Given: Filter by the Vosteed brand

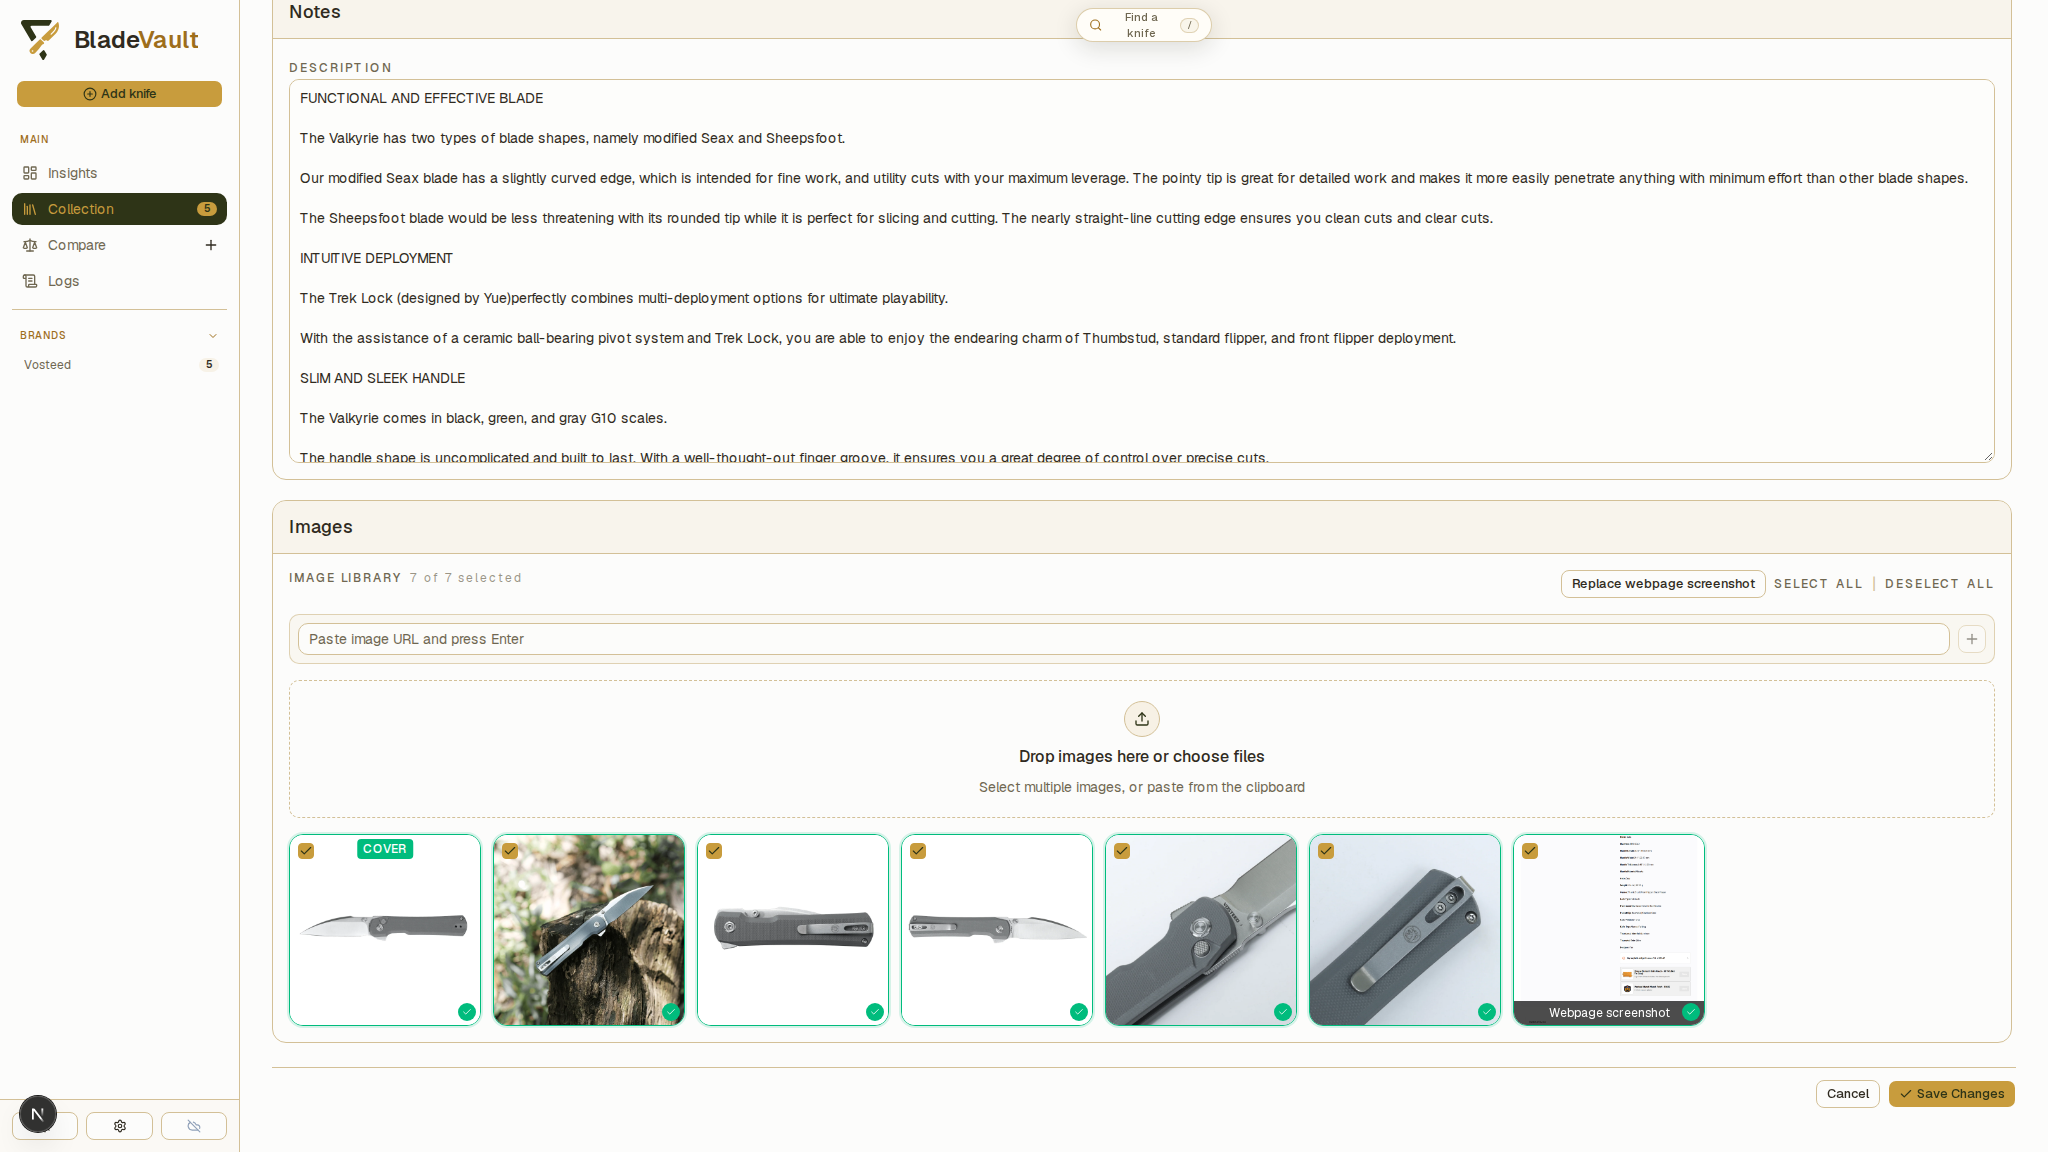Looking at the screenshot, I should 119,365.
